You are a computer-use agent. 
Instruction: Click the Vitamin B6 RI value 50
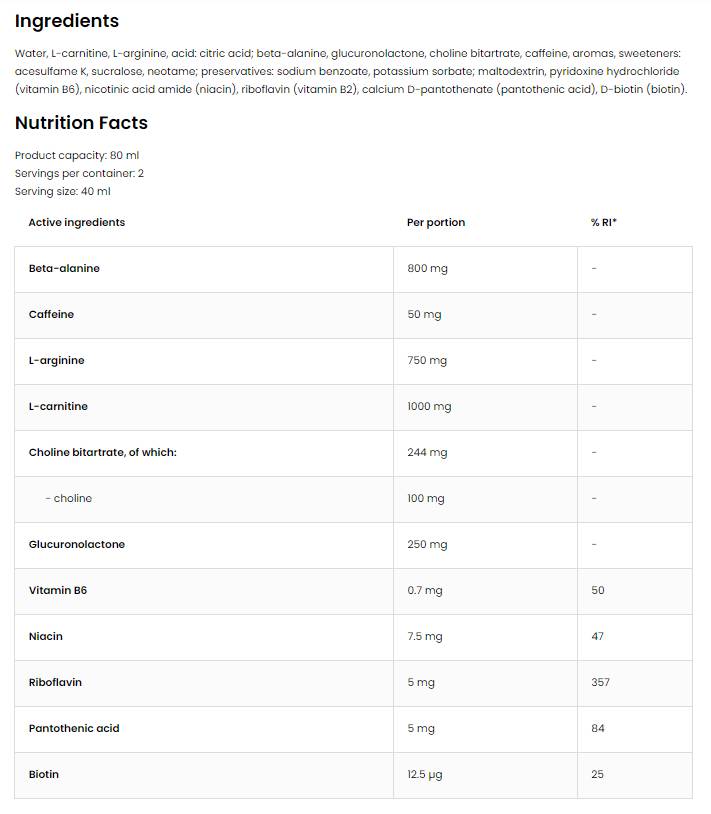coord(598,590)
